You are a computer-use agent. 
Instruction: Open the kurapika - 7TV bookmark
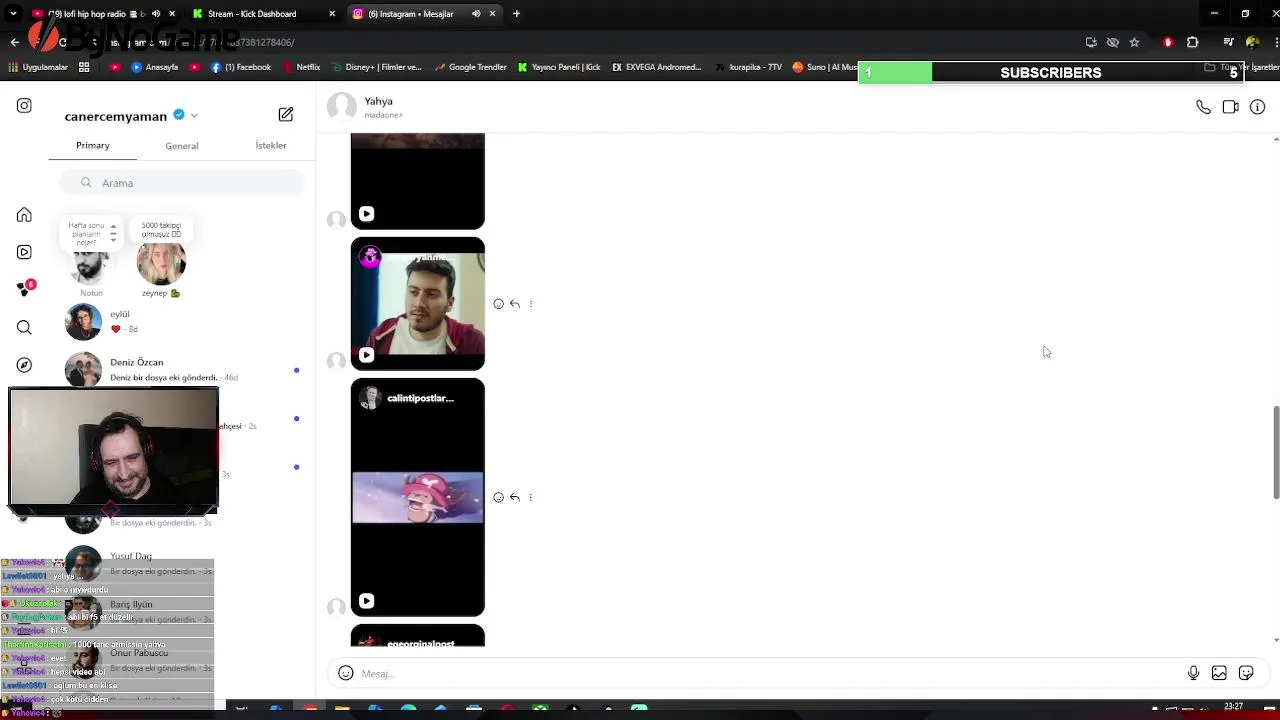point(749,67)
